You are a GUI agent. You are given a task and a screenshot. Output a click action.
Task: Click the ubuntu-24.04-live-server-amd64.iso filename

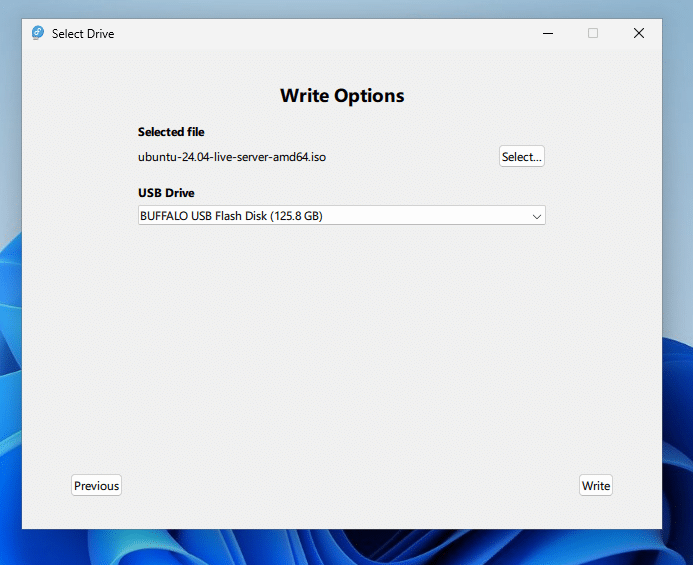pyautogui.click(x=232, y=157)
